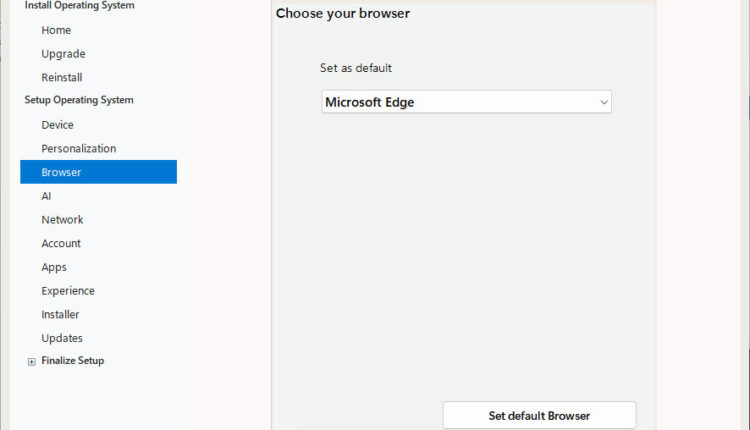Open Personalization settings in sidebar
The width and height of the screenshot is (750, 430).
coord(78,148)
